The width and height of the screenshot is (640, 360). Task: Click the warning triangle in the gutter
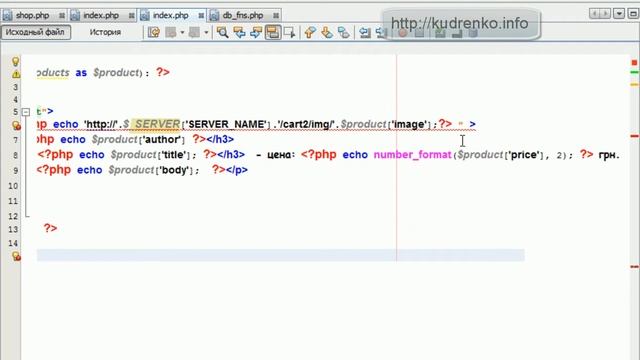point(16,74)
